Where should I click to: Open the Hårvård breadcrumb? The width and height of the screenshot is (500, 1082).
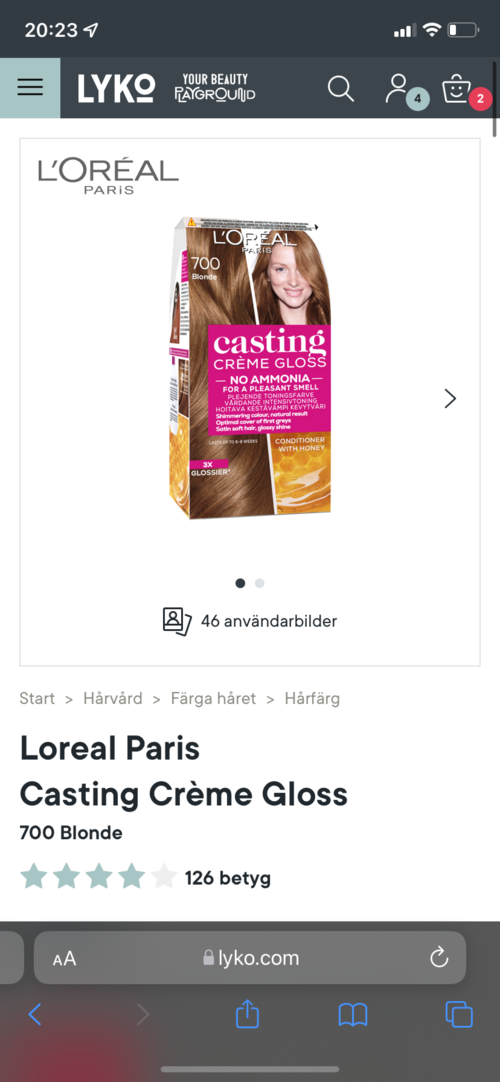point(113,698)
